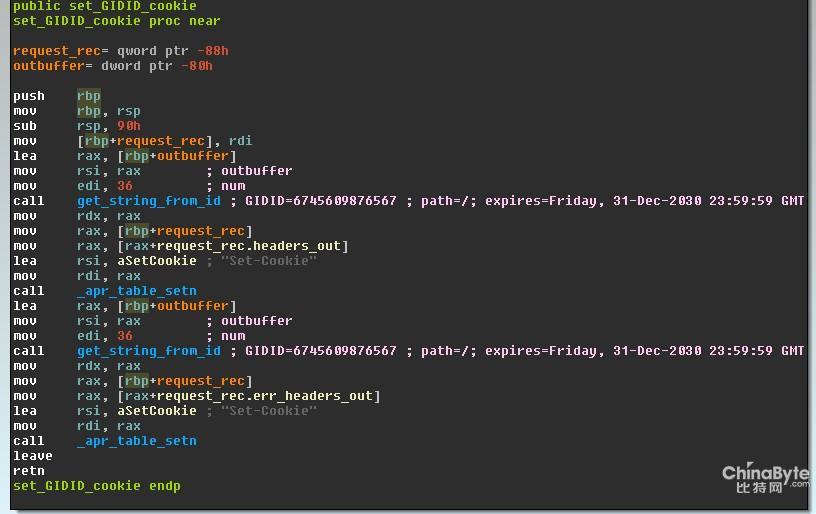816x514 pixels.
Task: Click rdi operand in request_rec store
Action: (x=240, y=141)
